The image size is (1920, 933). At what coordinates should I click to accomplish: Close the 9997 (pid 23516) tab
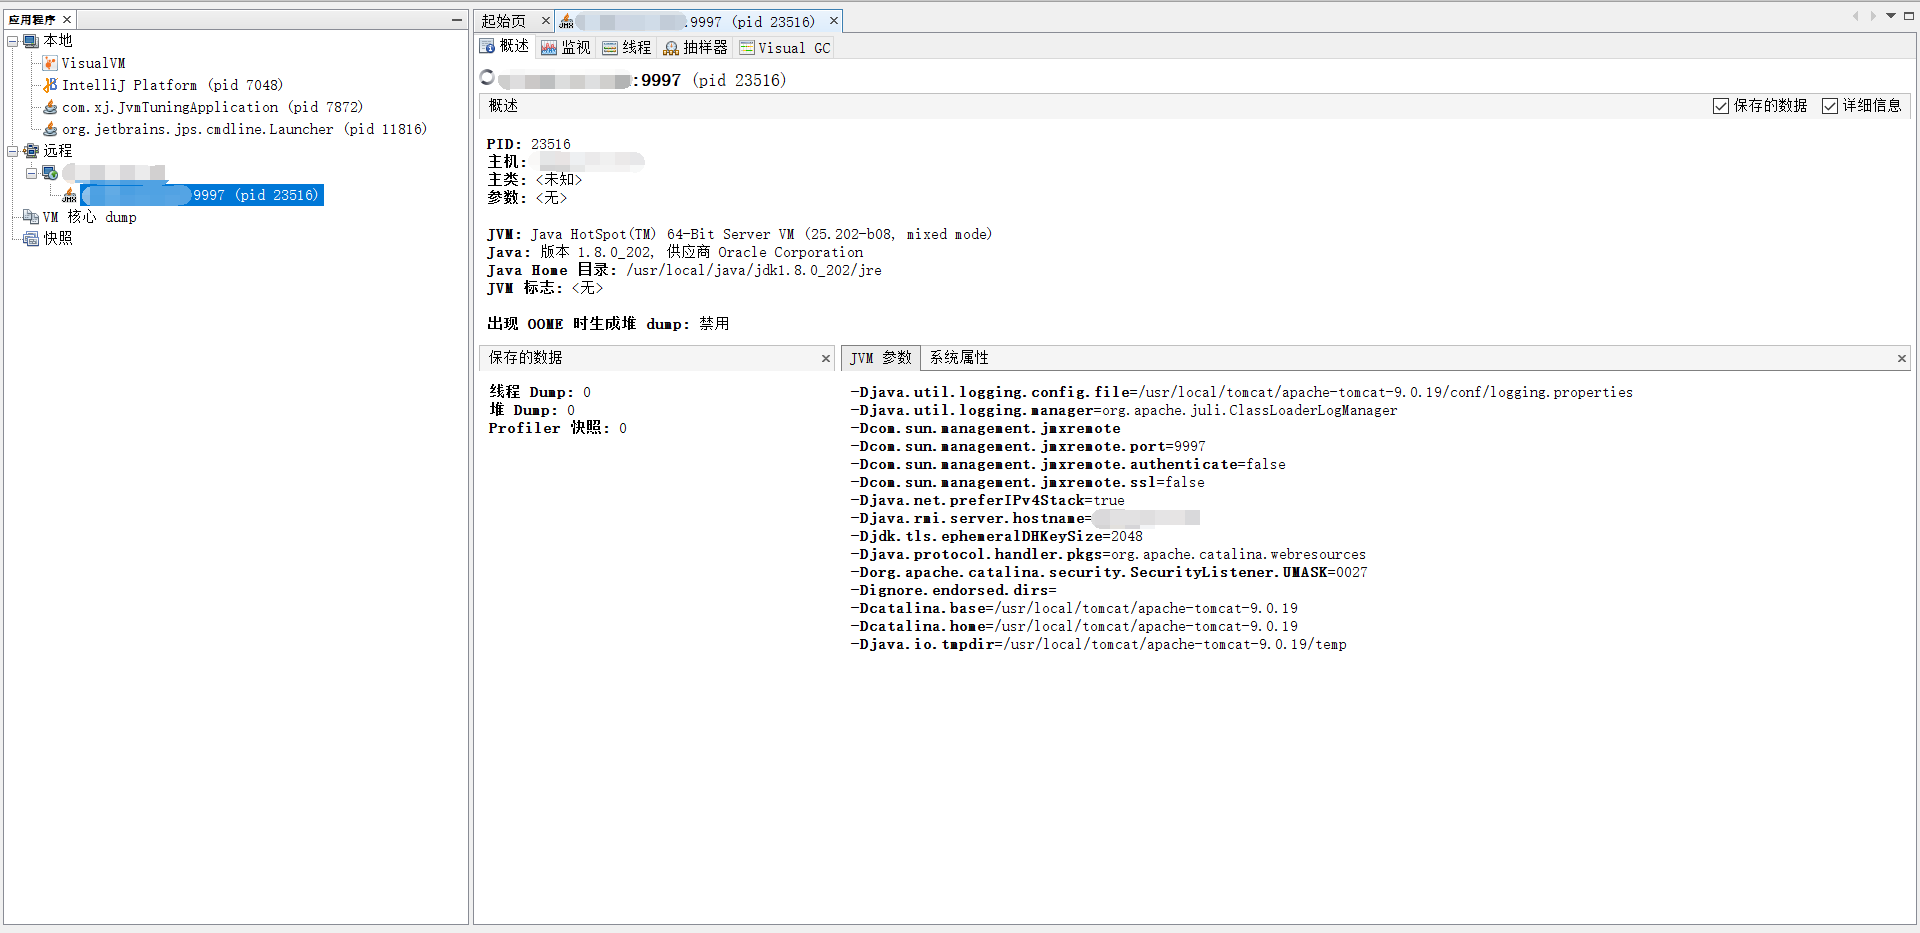coord(834,21)
